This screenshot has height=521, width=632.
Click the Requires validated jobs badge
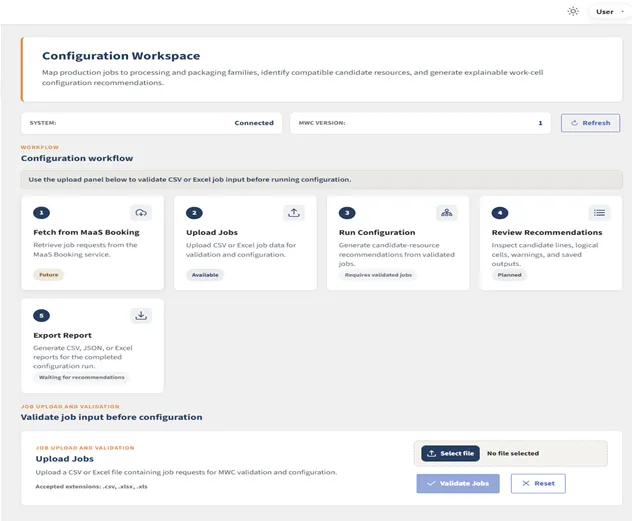[378, 275]
